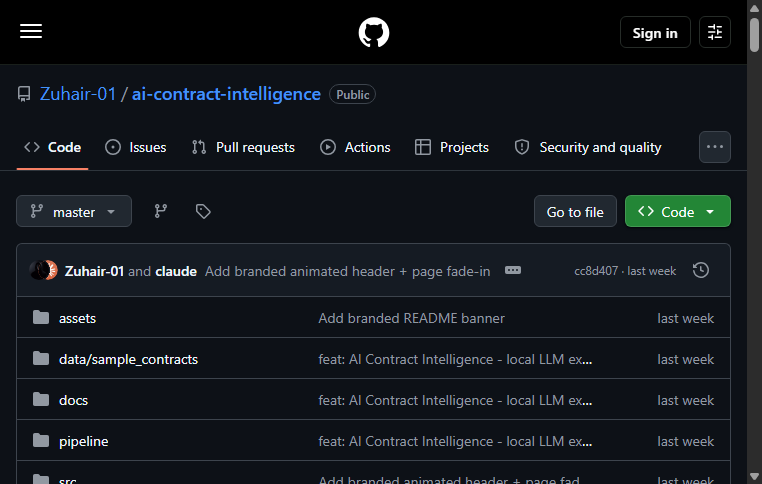Image resolution: width=762 pixels, height=484 pixels.
Task: Open the Projects tab
Action: pos(451,147)
